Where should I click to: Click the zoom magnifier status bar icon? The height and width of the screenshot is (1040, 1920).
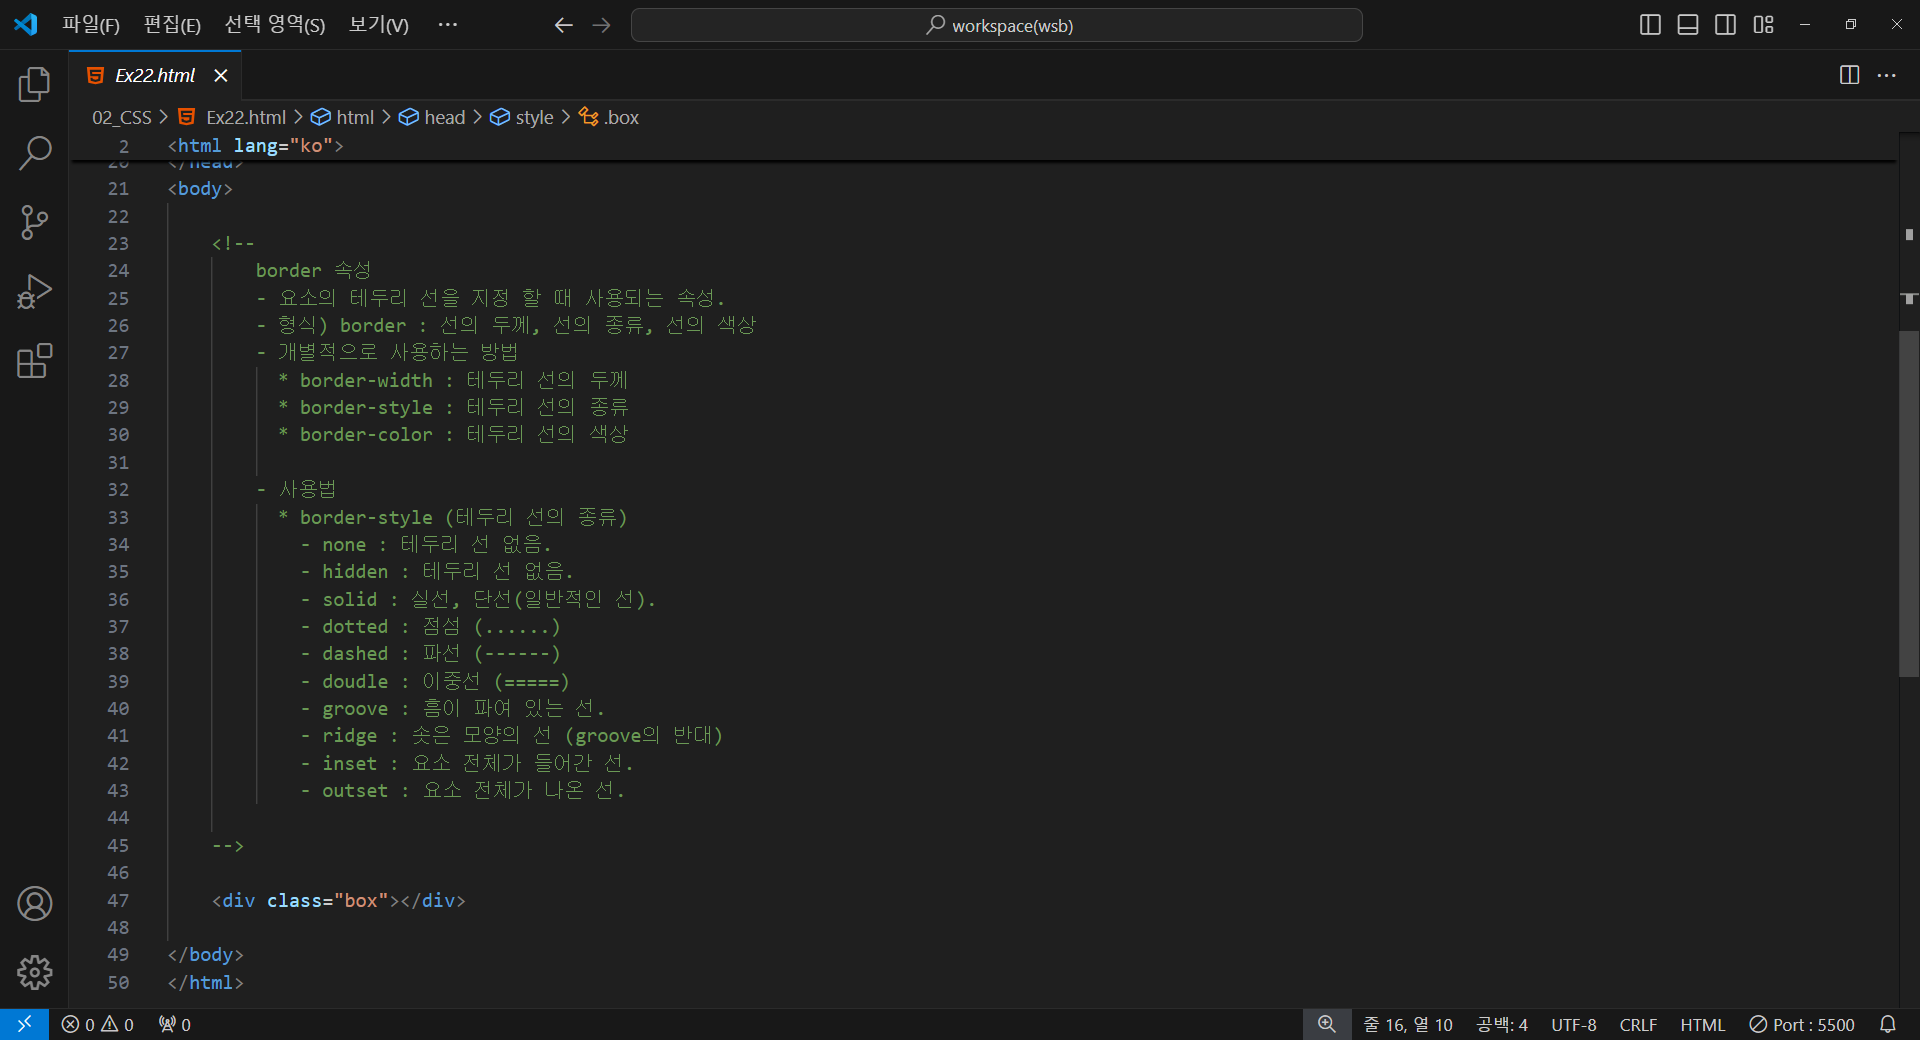pos(1326,1024)
